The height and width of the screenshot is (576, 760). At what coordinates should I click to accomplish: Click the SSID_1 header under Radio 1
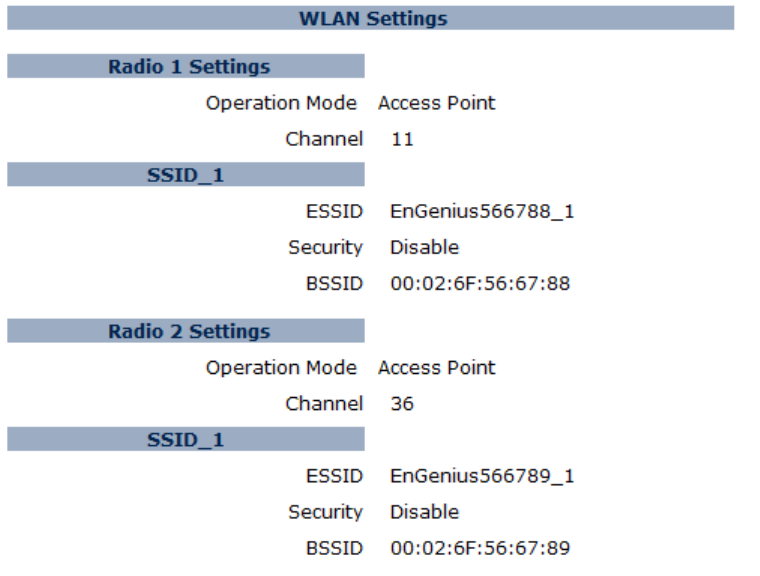tap(186, 175)
